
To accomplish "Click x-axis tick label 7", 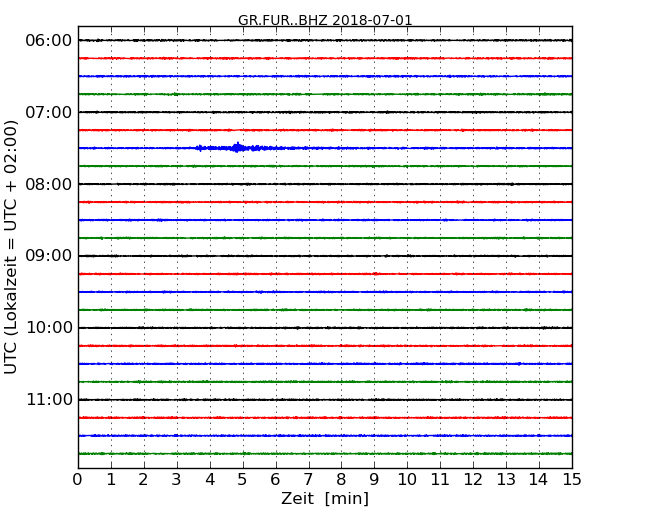I will click(308, 480).
